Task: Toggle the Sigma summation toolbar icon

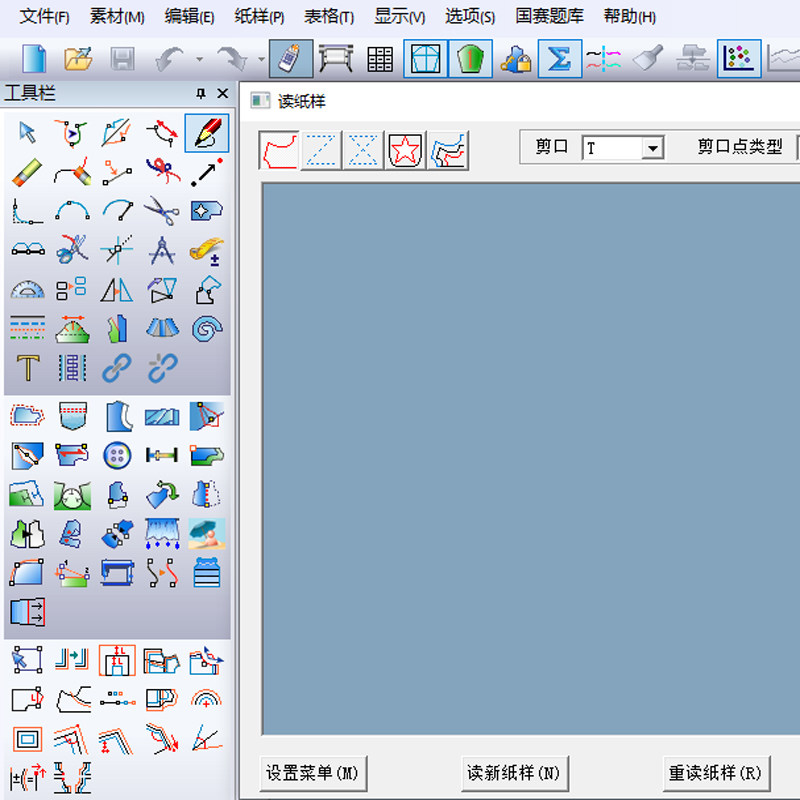Action: coord(560,59)
